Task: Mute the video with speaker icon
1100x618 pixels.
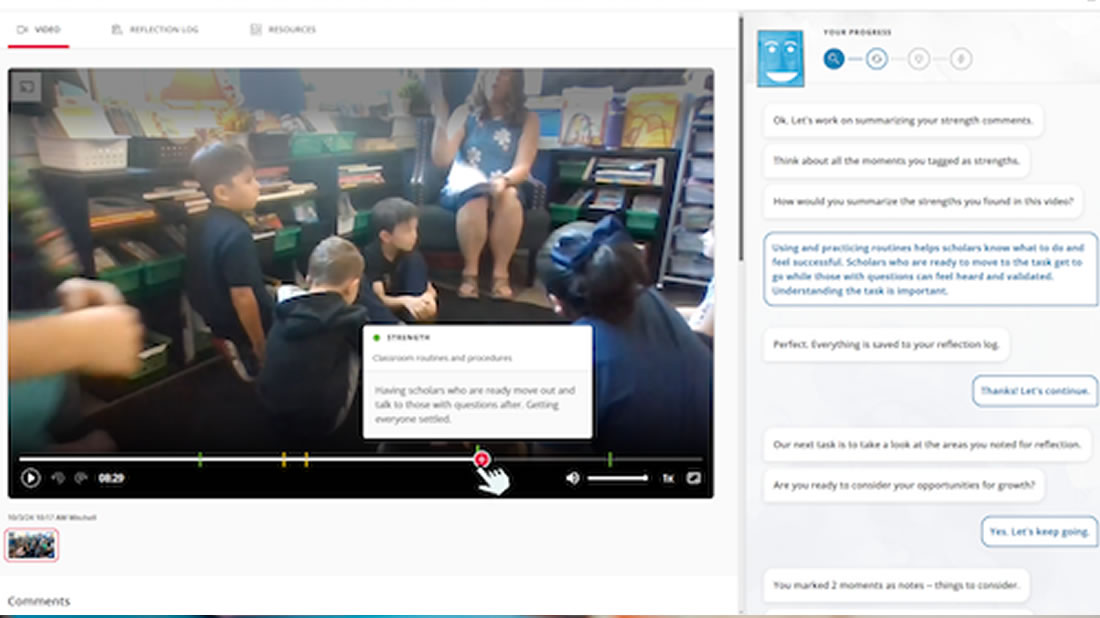Action: pyautogui.click(x=572, y=478)
